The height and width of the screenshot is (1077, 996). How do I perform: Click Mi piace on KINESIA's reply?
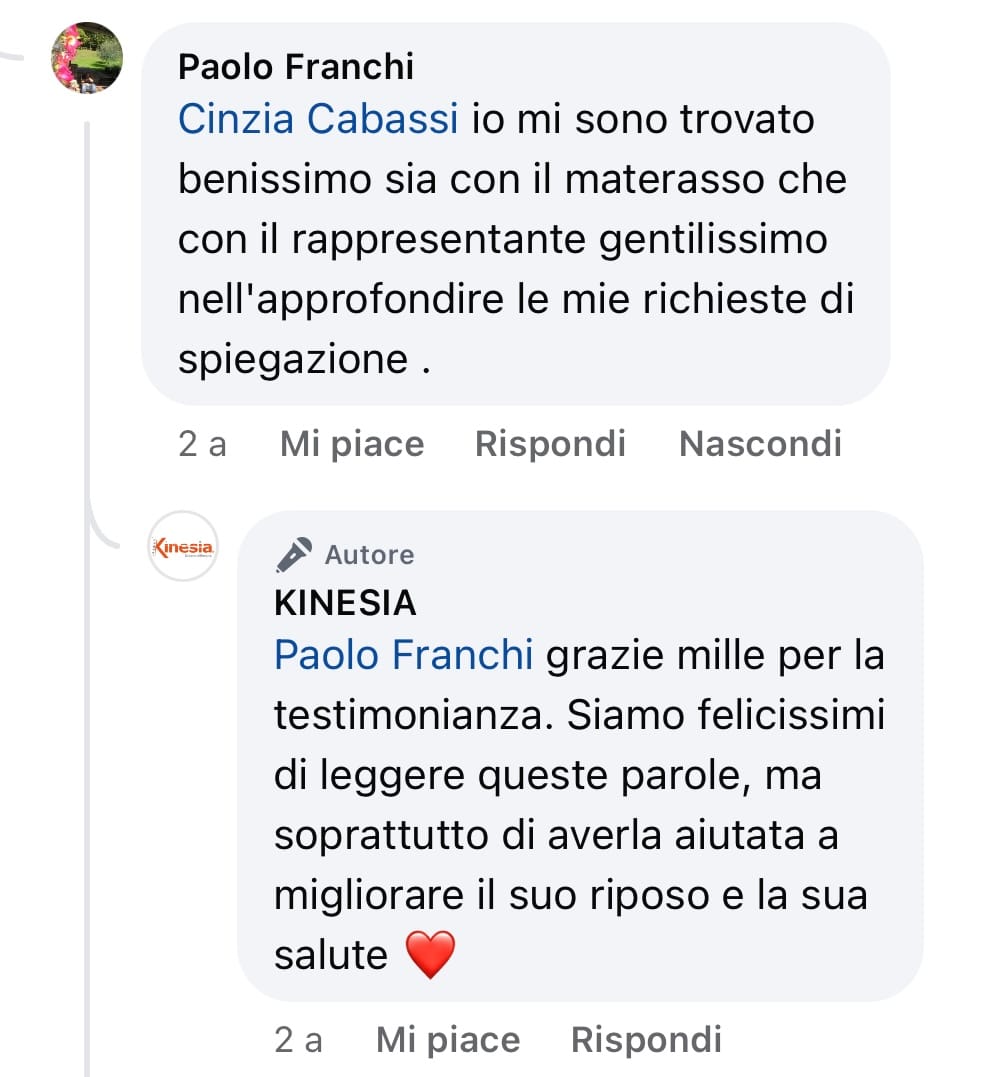pyautogui.click(x=447, y=1040)
